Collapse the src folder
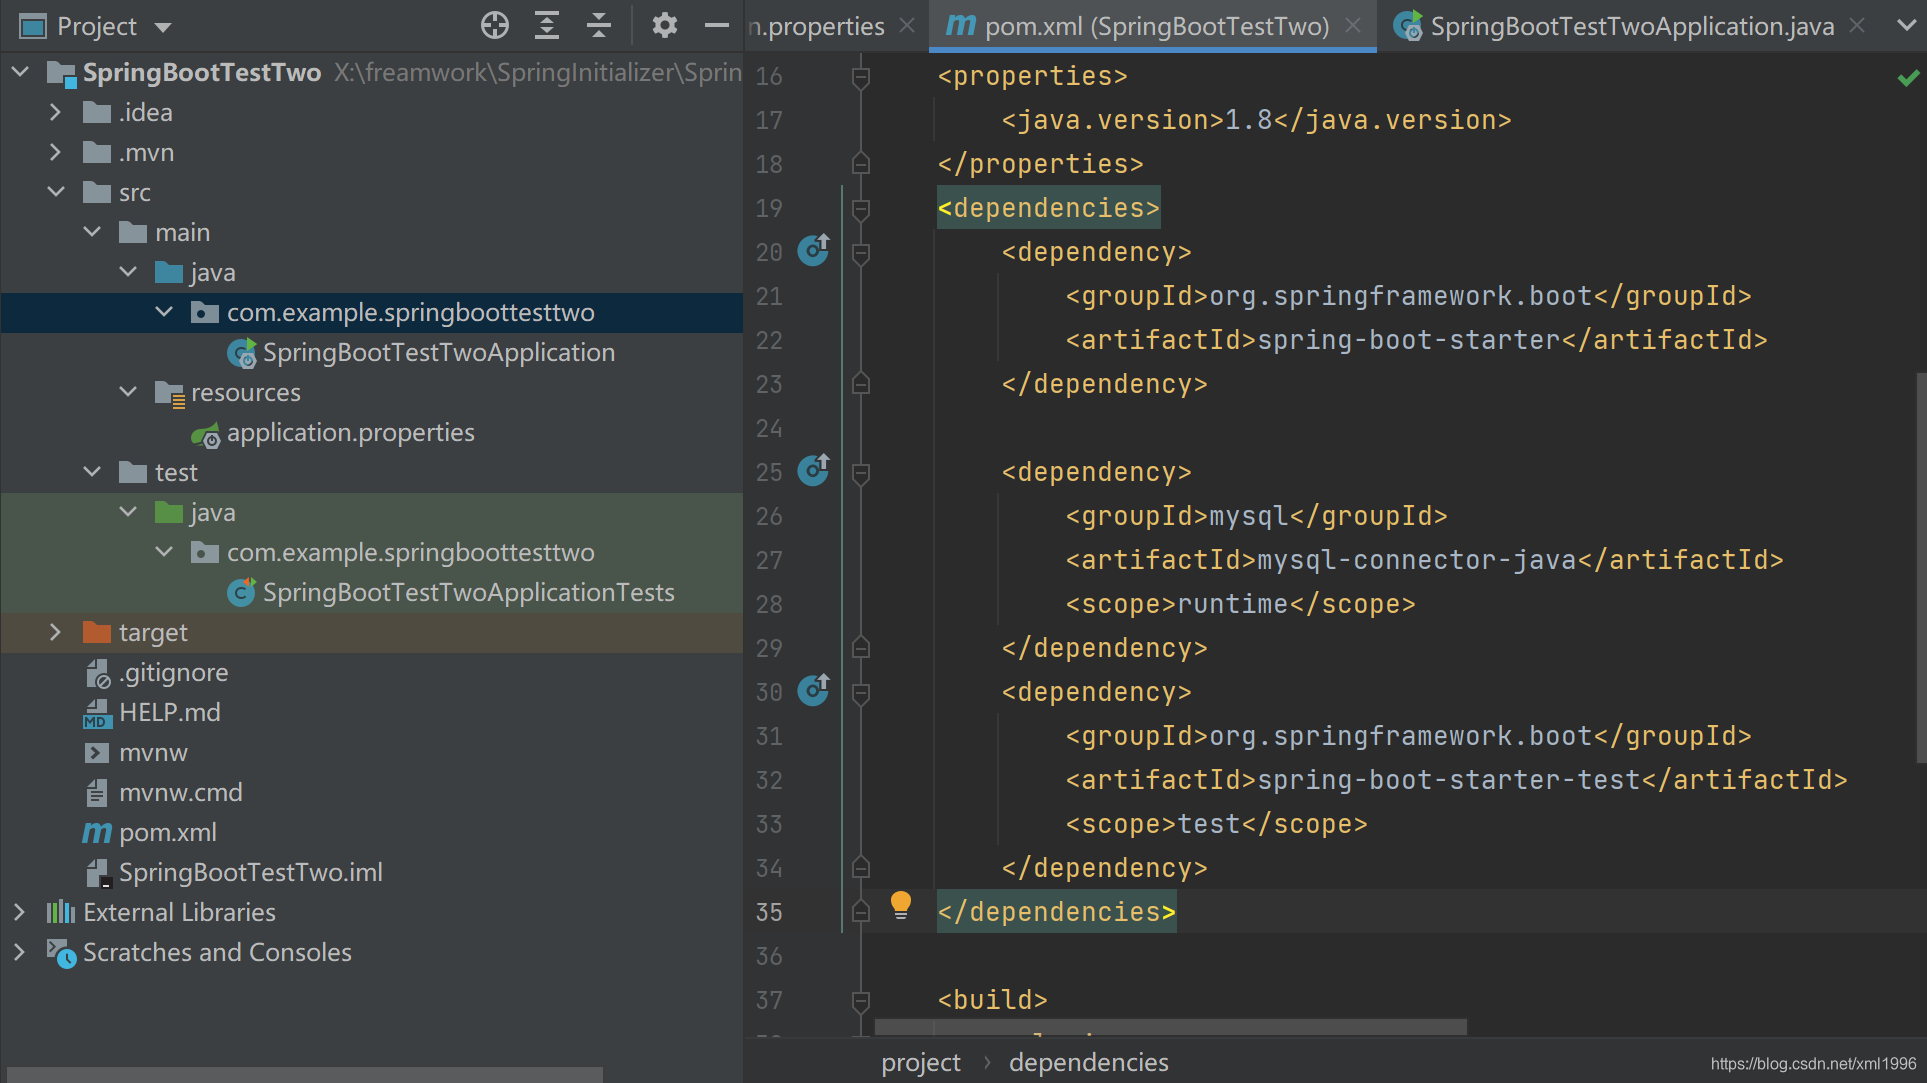Image resolution: width=1927 pixels, height=1083 pixels. [56, 192]
